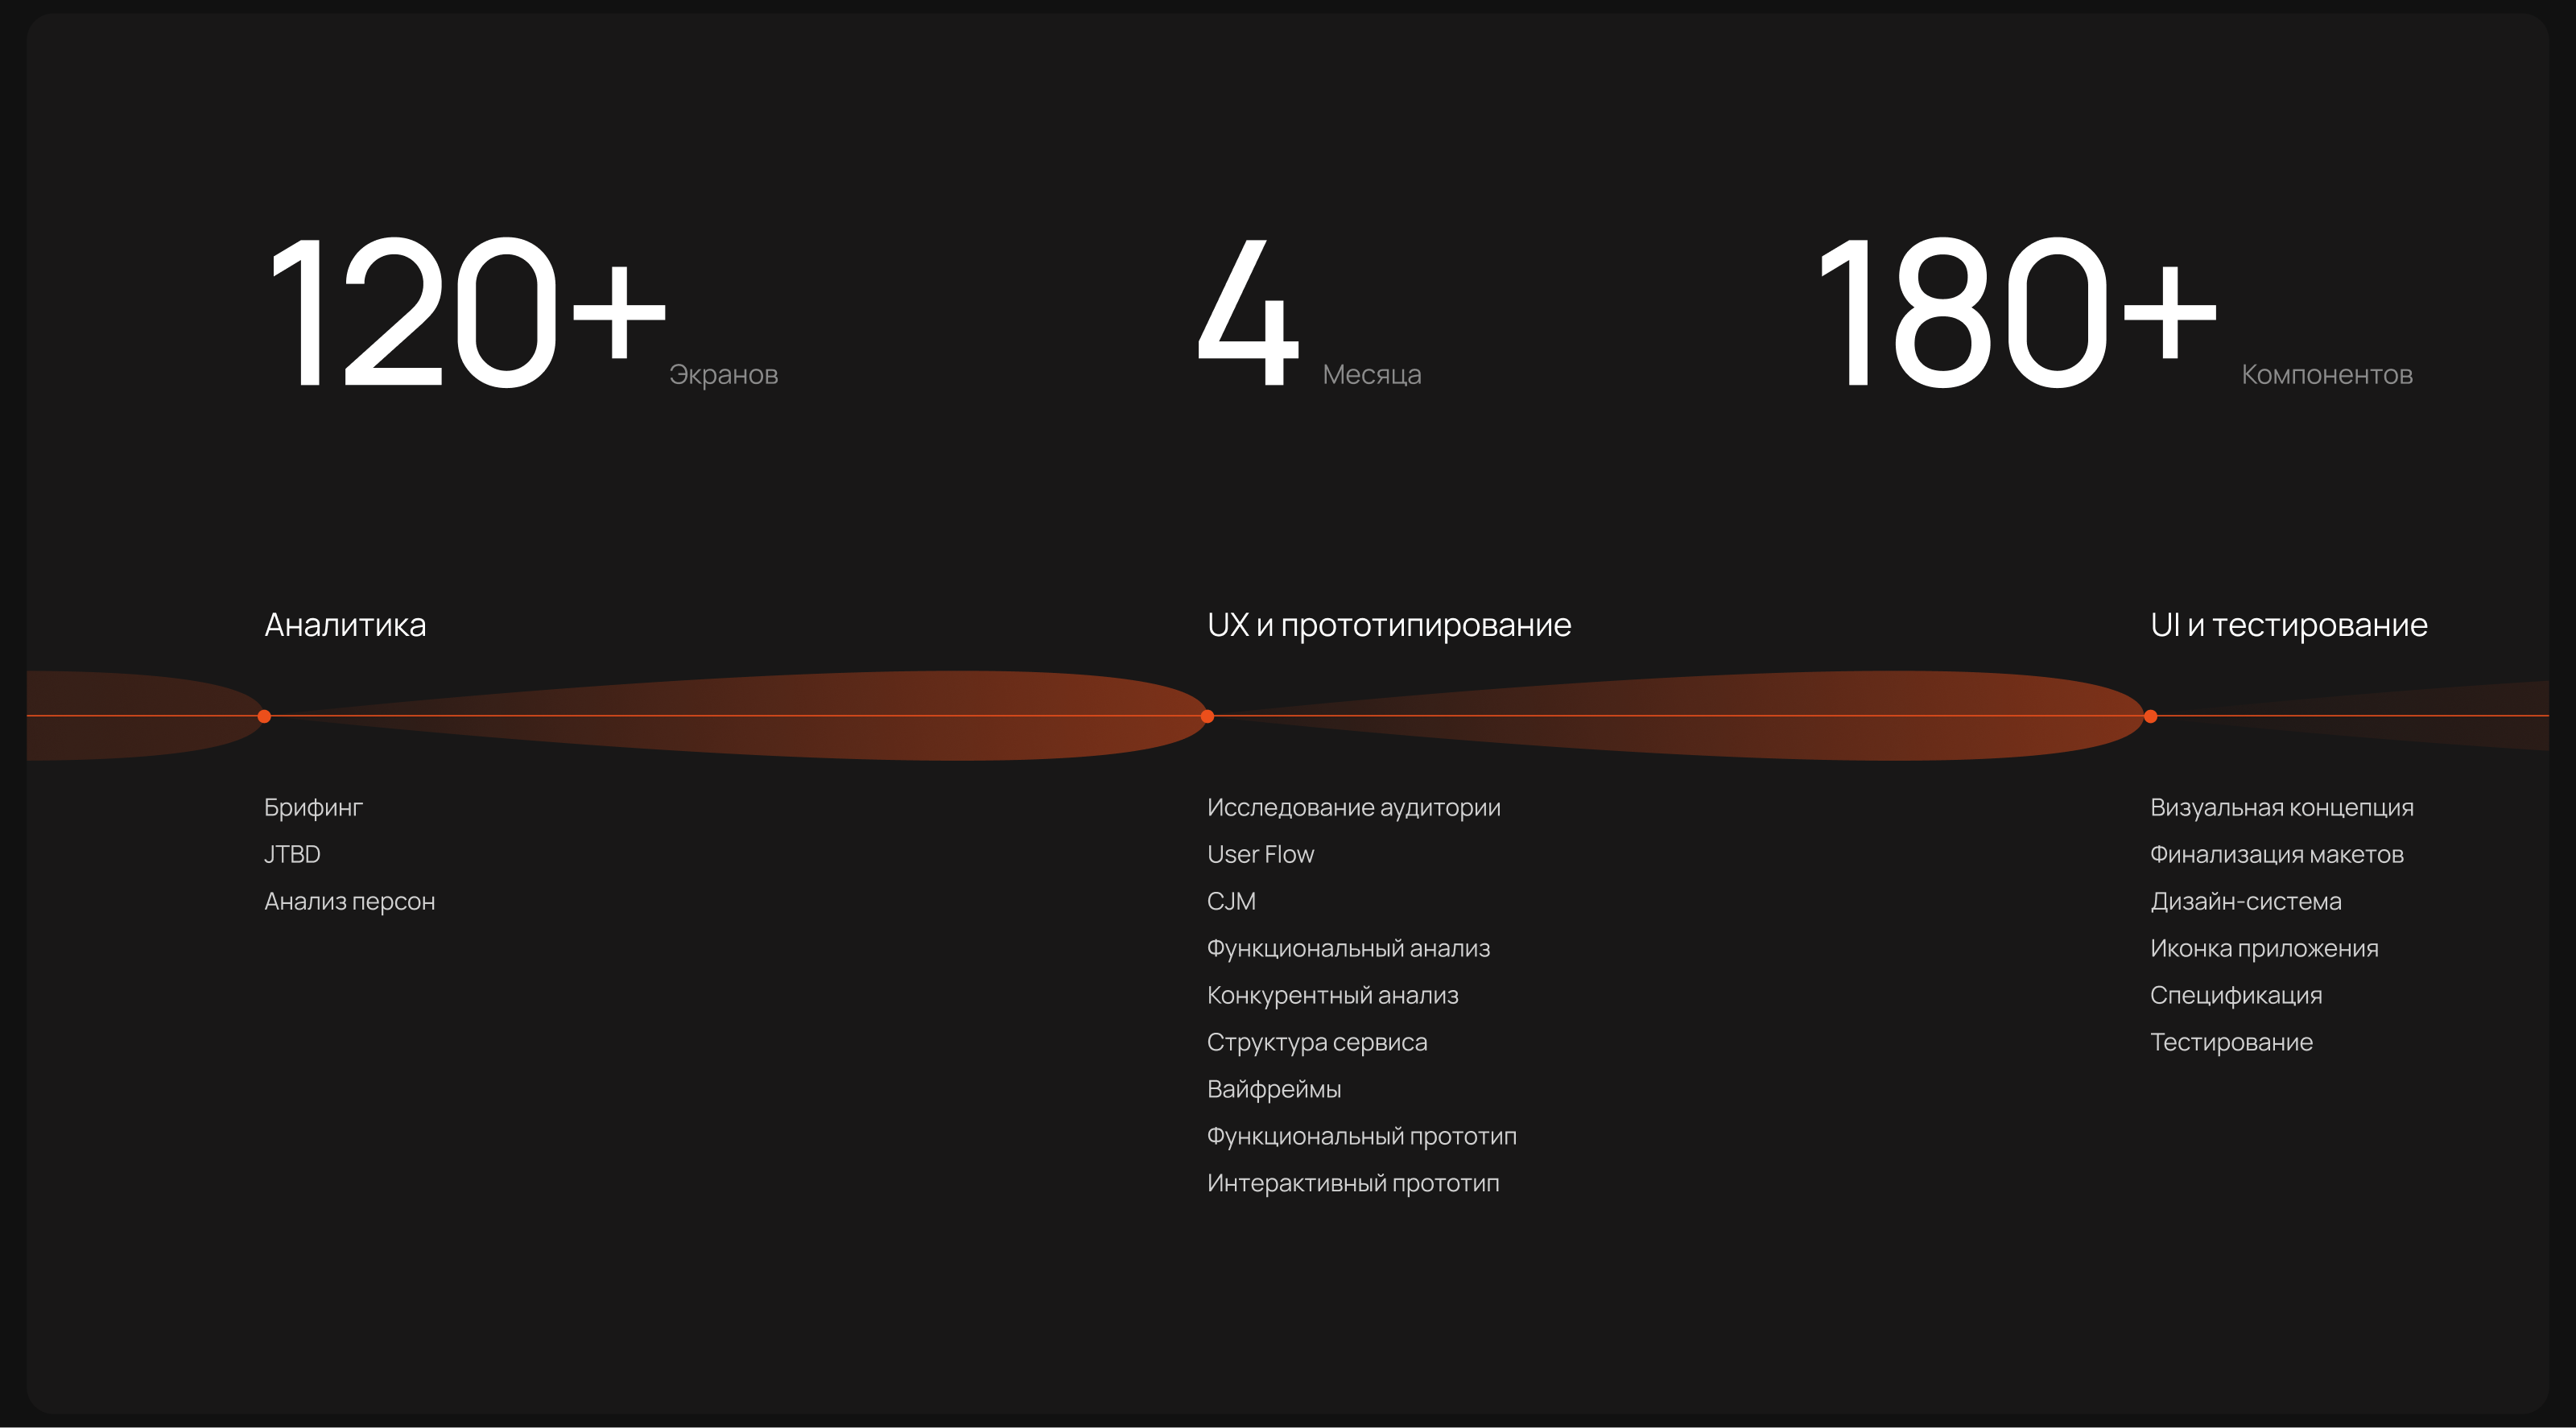Open the JTBD item
Image resolution: width=2576 pixels, height=1428 pixels.
coord(292,854)
